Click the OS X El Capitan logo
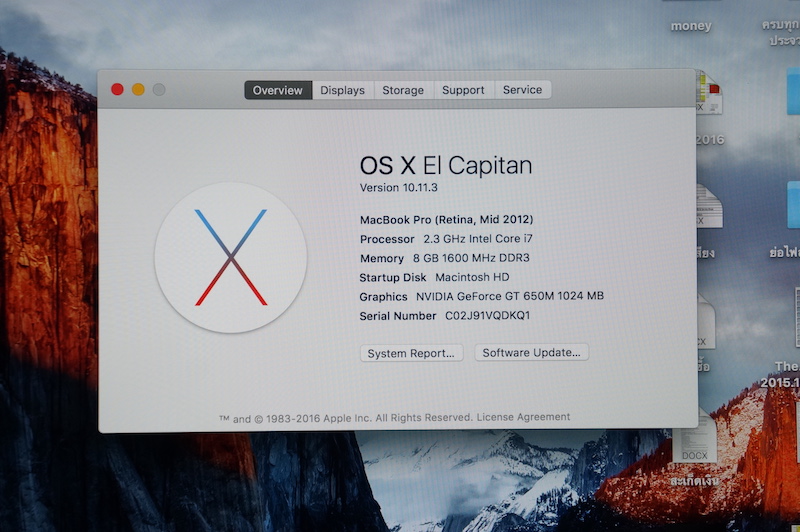800x532 pixels. [x=231, y=258]
